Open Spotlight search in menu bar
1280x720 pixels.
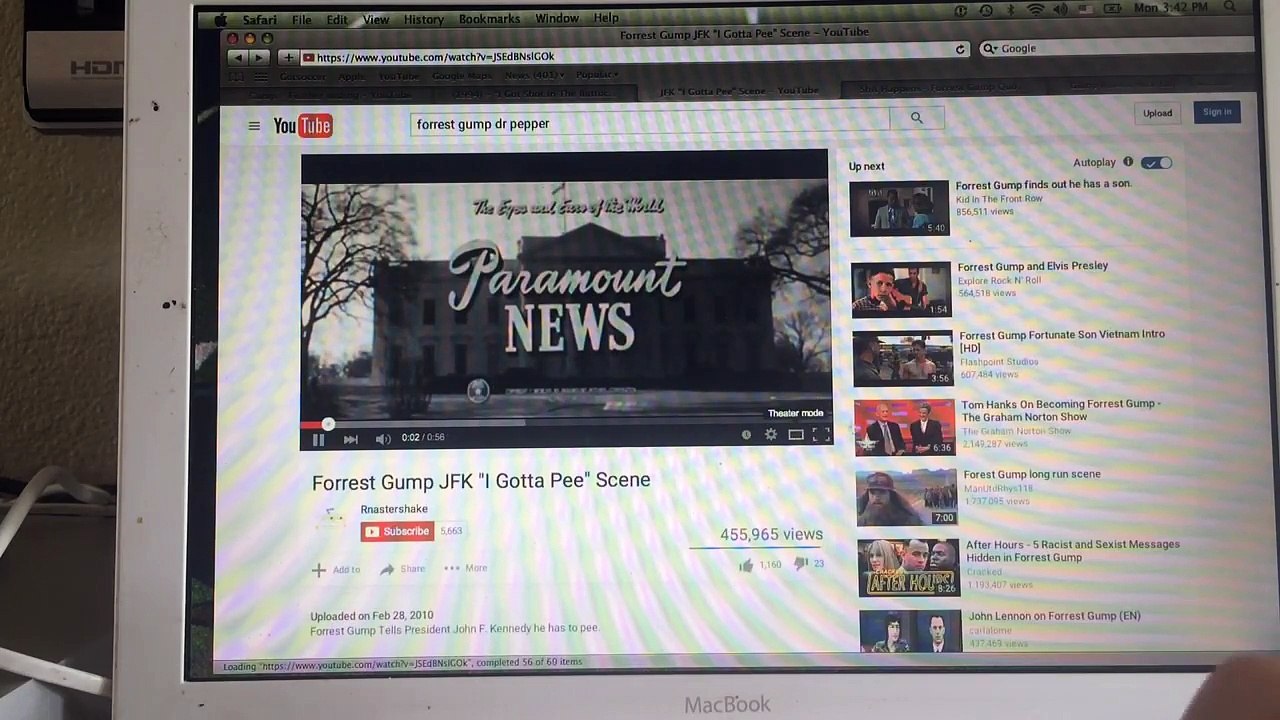[1230, 8]
